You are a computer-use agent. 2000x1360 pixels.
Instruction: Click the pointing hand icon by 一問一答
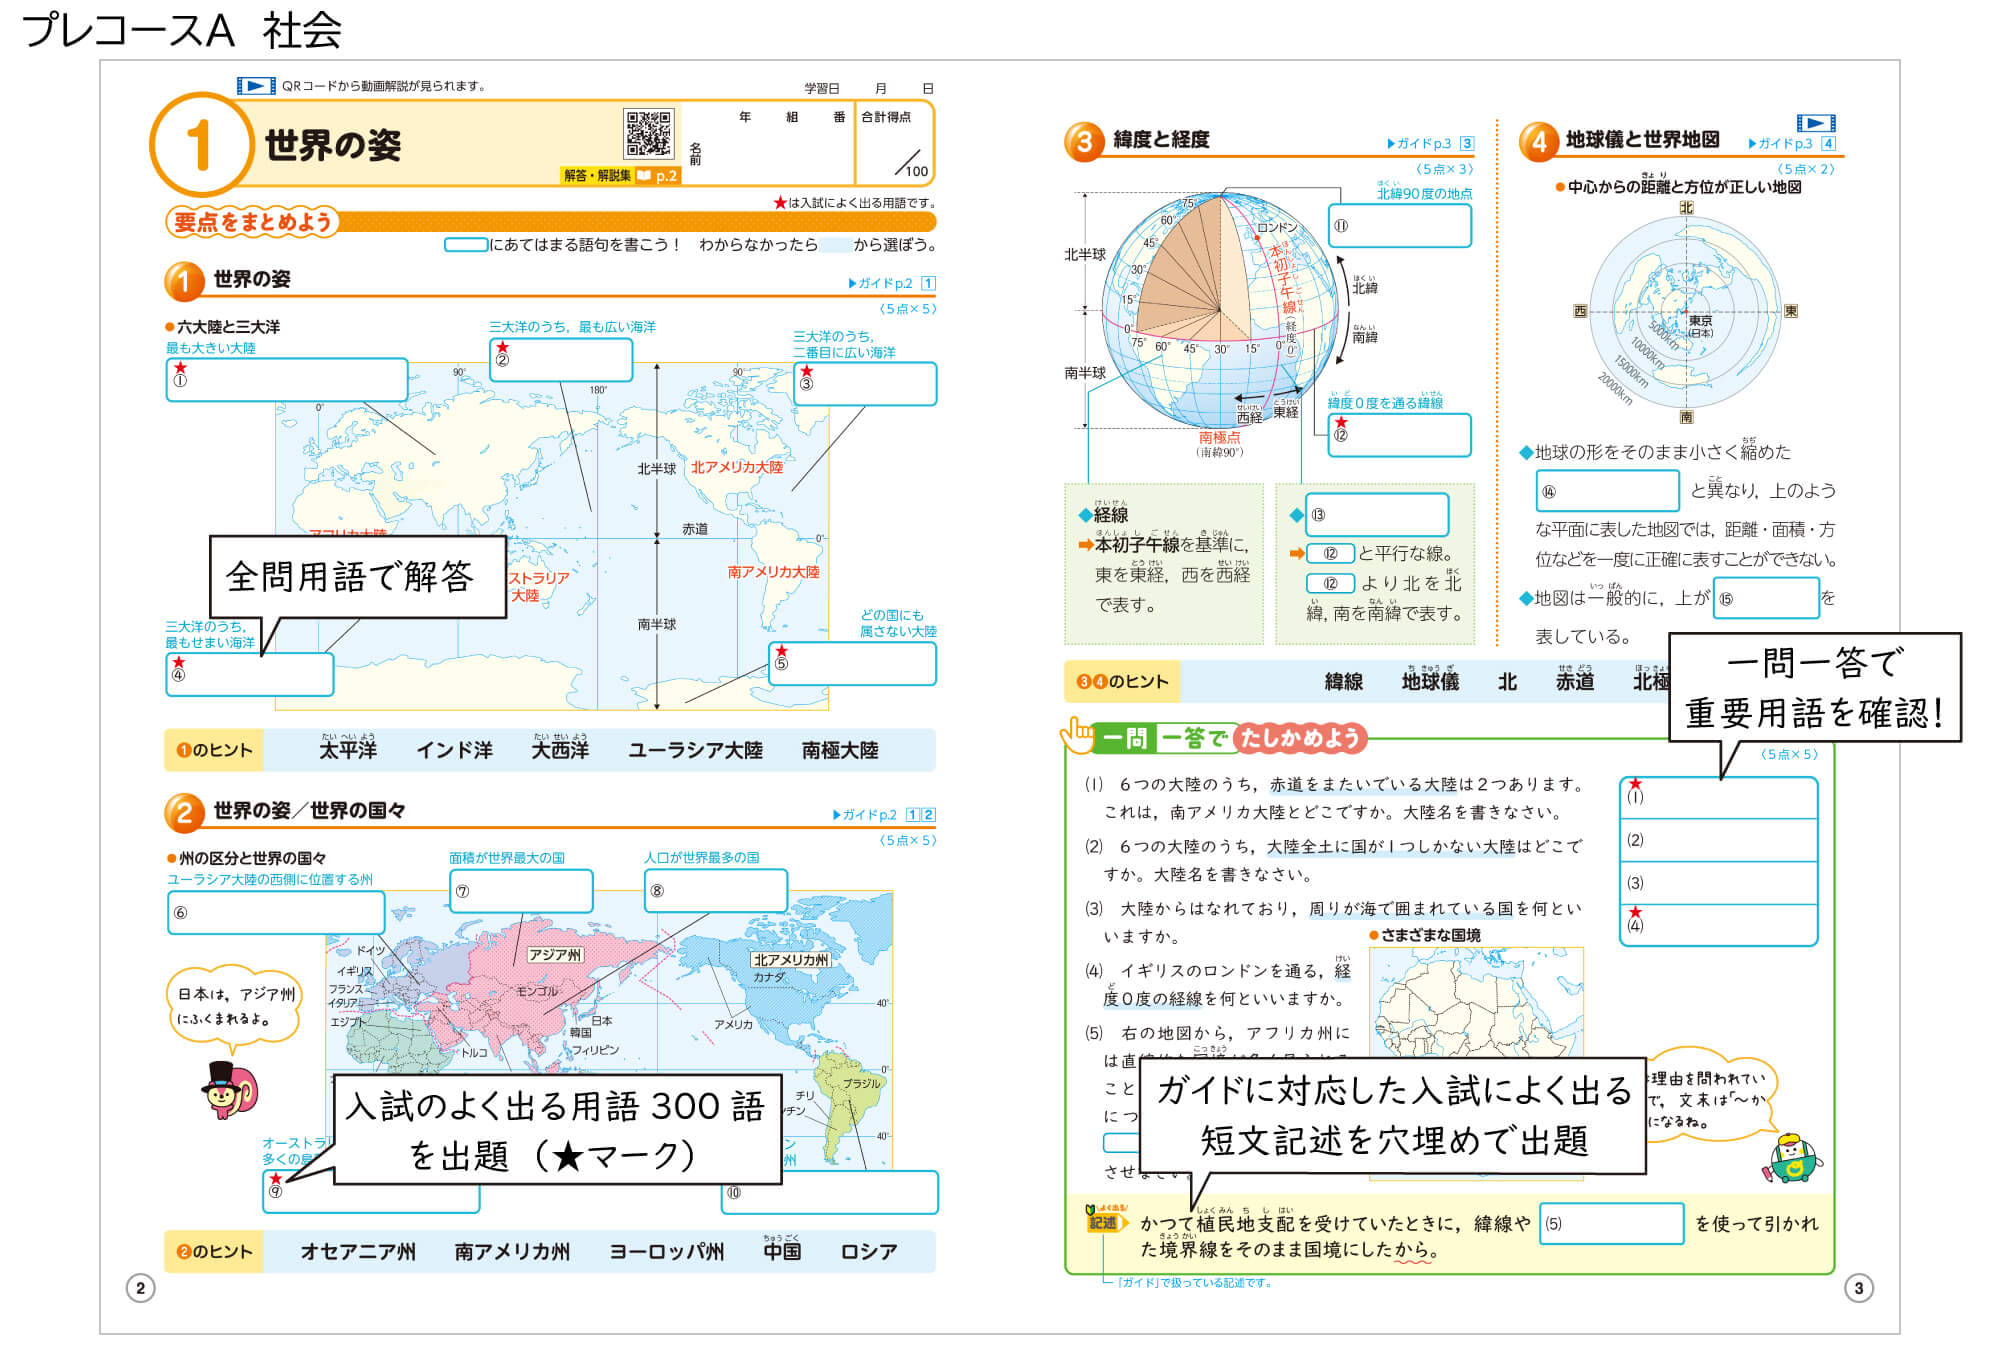pos(1078,734)
